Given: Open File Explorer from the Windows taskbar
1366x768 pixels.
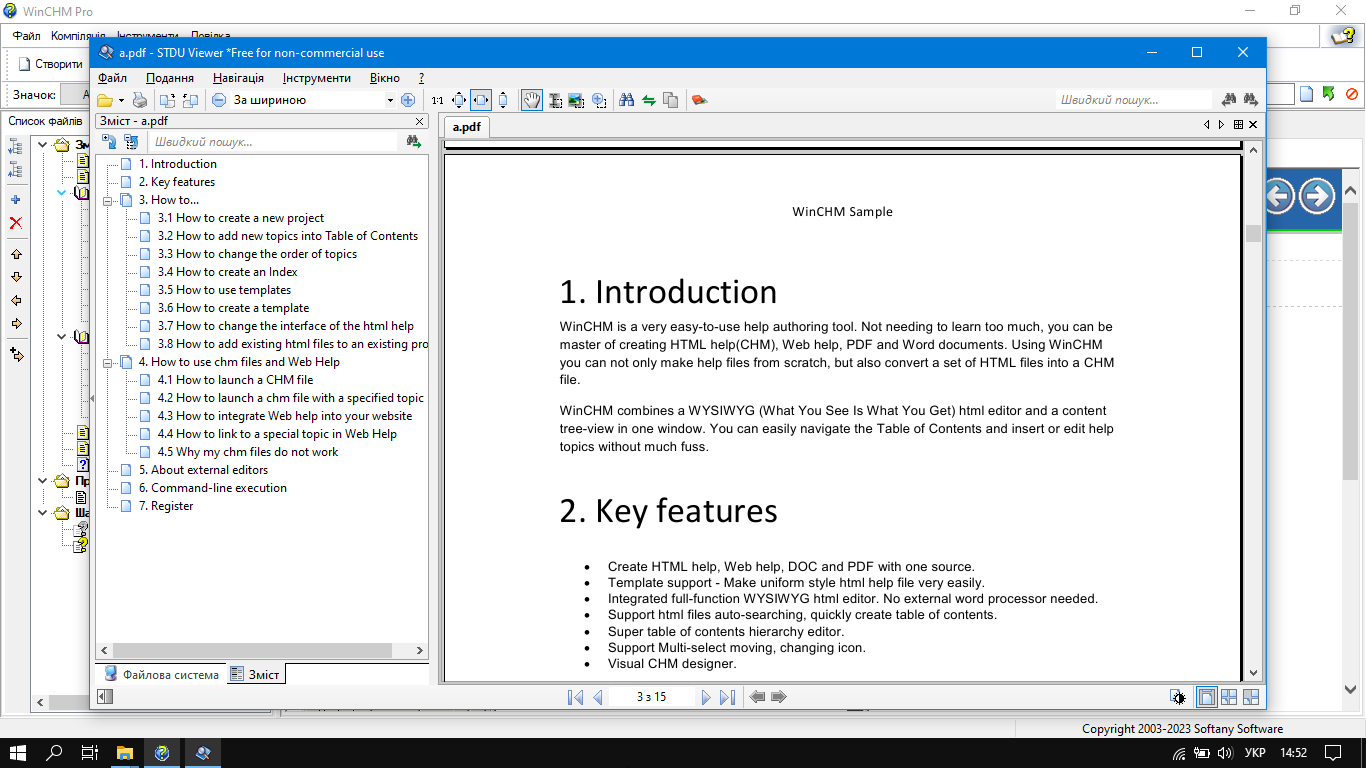Looking at the screenshot, I should (x=125, y=753).
